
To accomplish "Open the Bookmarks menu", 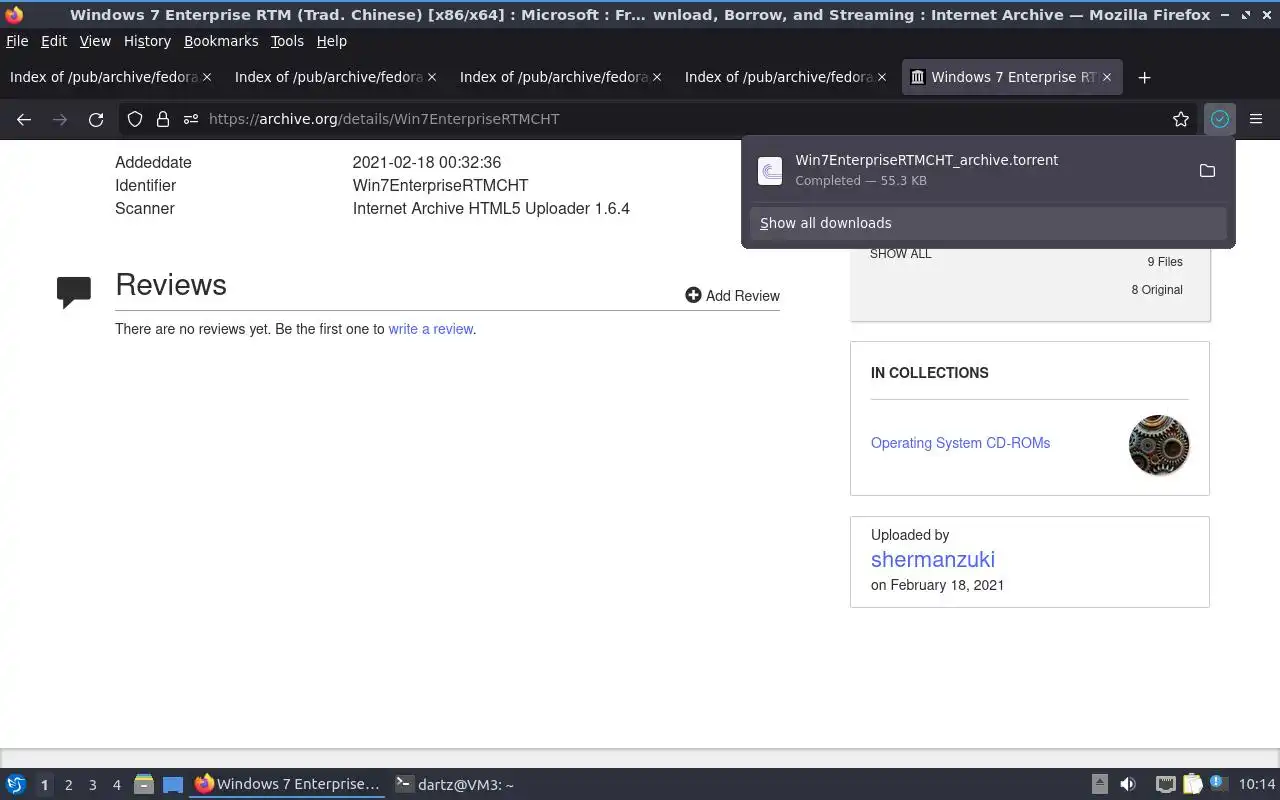I will (x=221, y=41).
